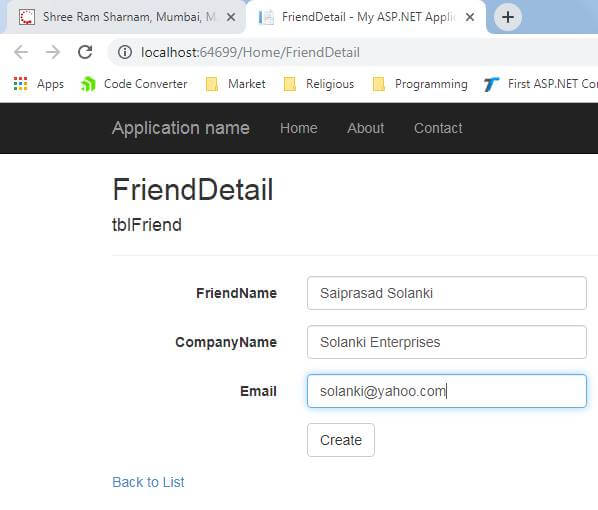This screenshot has width=598, height=510.
Task: Click the browser forward arrow
Action: (x=53, y=52)
